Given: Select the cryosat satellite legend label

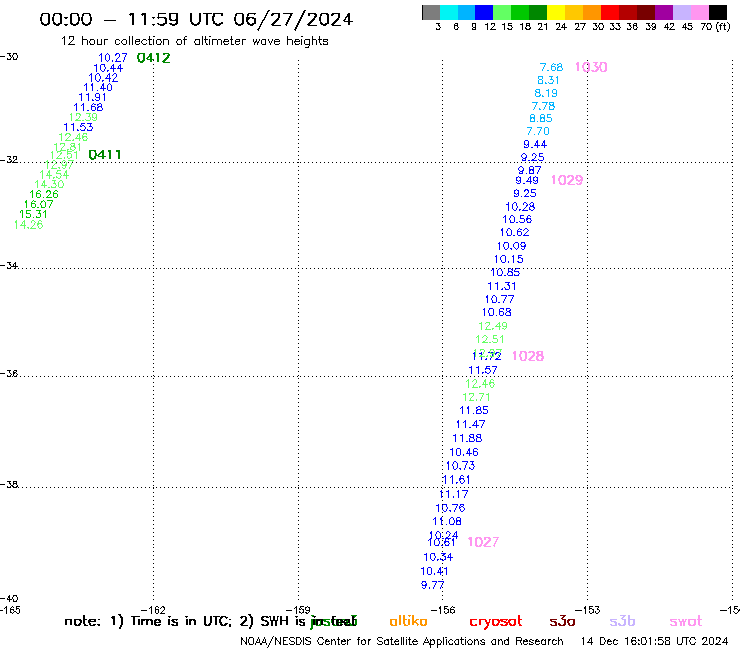Looking at the screenshot, I should (496, 622).
